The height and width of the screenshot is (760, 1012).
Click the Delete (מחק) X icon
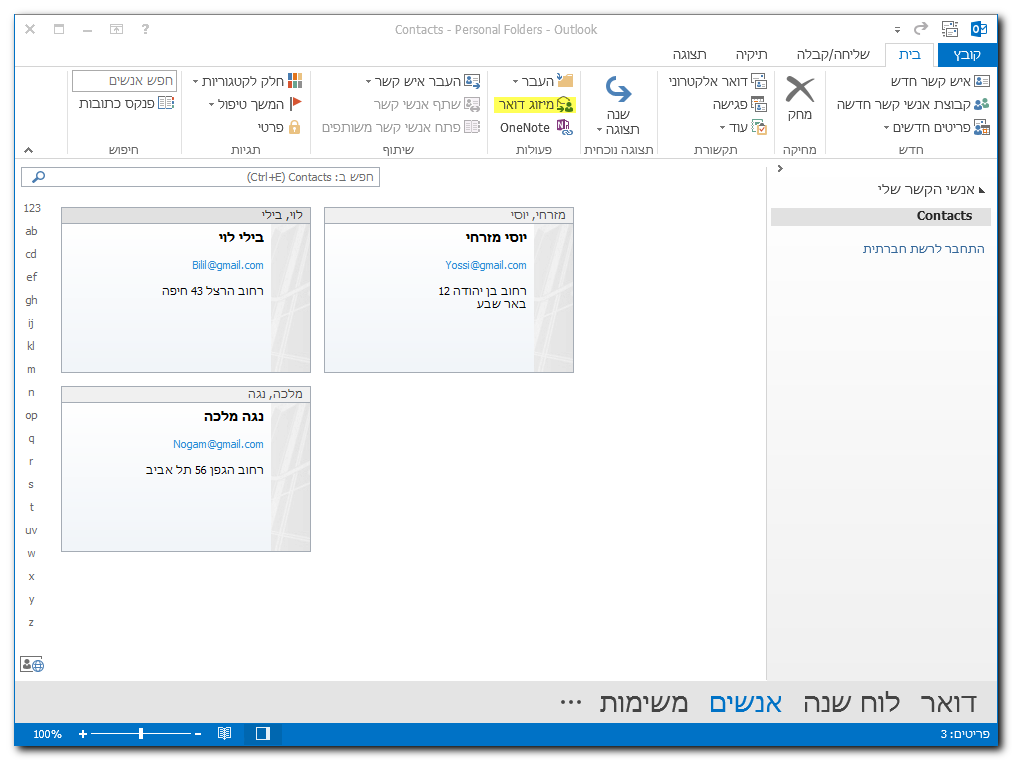(x=800, y=90)
